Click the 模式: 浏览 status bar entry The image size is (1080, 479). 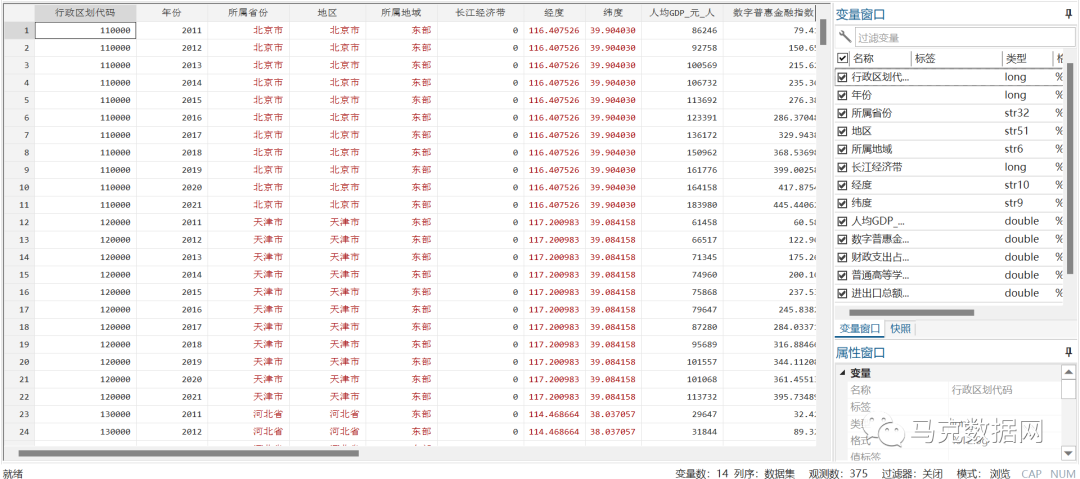click(x=983, y=473)
